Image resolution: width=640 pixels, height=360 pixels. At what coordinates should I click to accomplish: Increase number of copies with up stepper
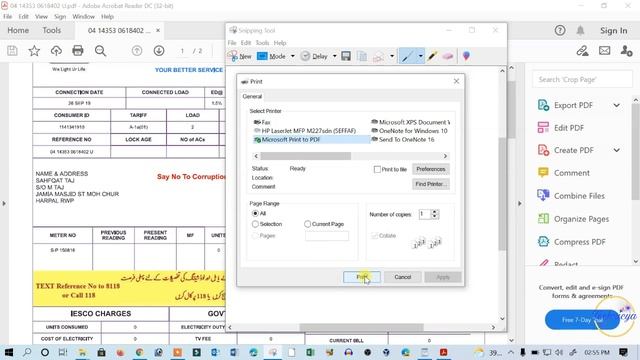click(x=435, y=211)
